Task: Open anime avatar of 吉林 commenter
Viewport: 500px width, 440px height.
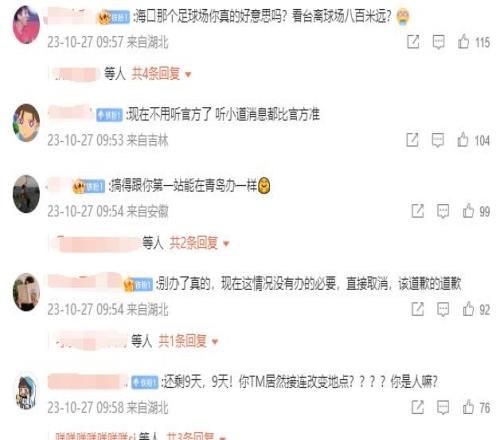Action: (26, 122)
